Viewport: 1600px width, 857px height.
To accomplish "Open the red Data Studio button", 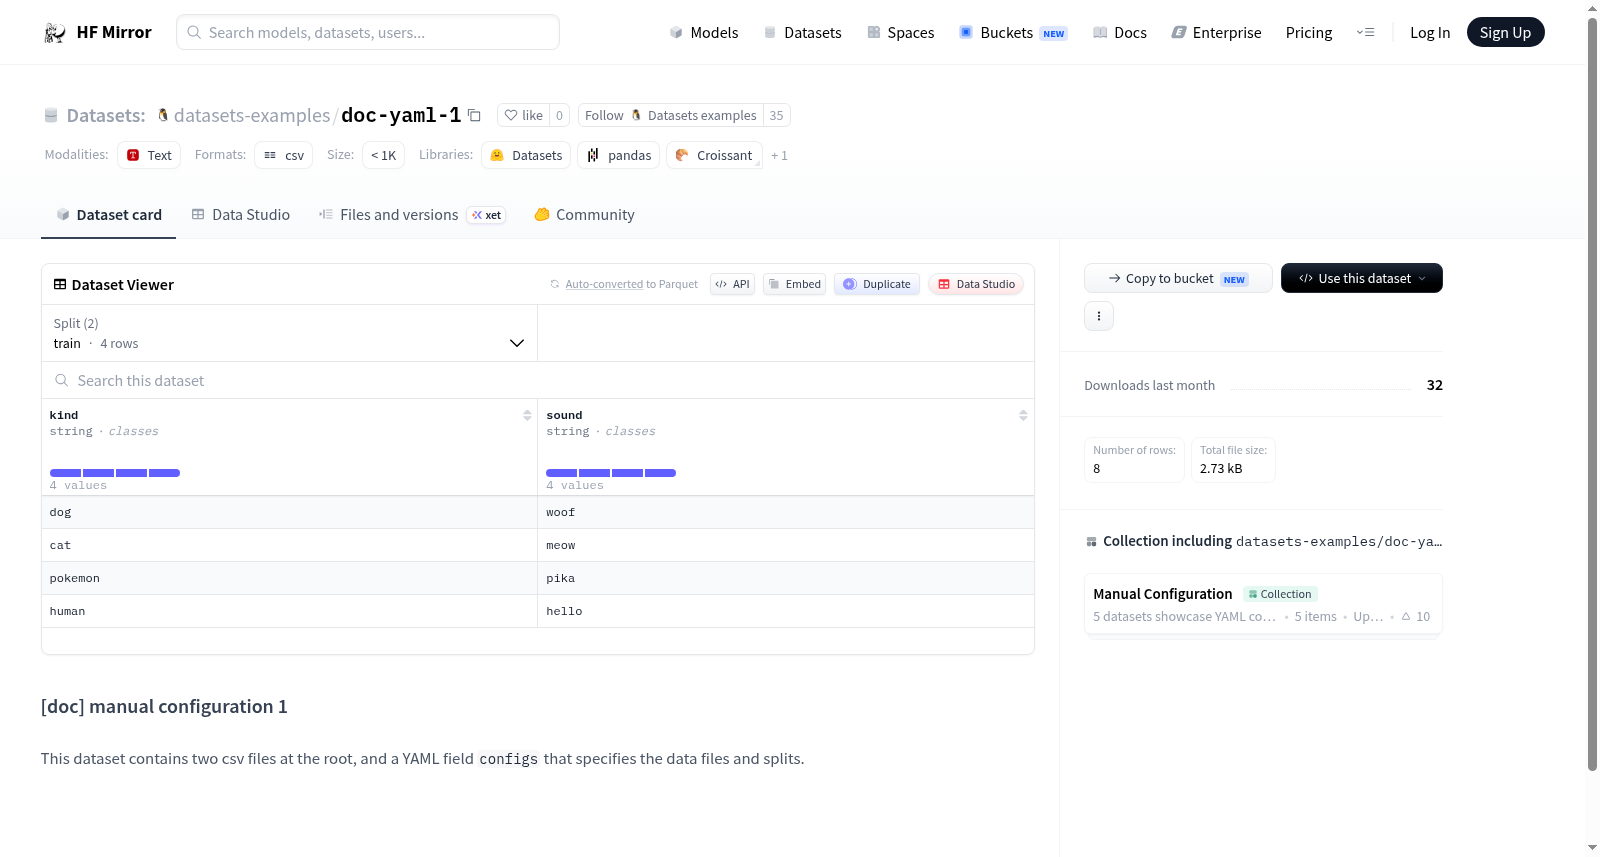I will (976, 284).
